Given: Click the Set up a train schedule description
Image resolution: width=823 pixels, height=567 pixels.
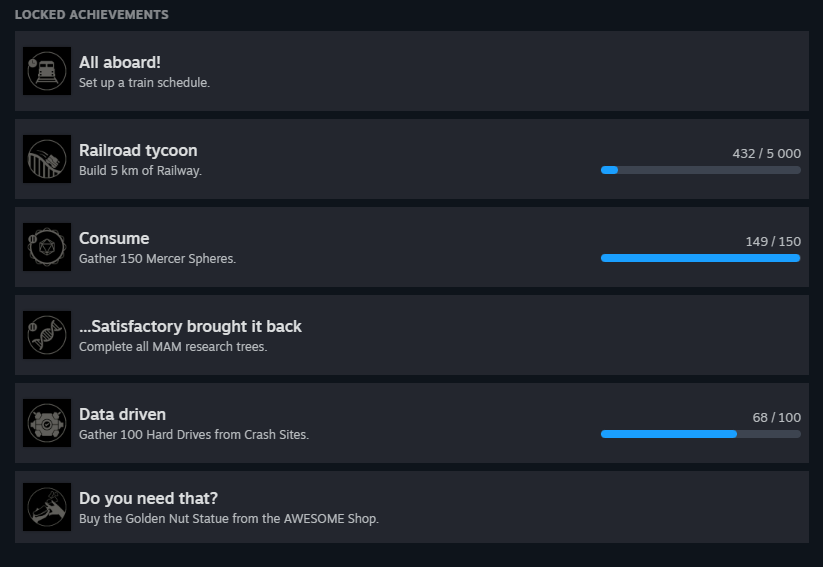Looking at the screenshot, I should [x=144, y=83].
